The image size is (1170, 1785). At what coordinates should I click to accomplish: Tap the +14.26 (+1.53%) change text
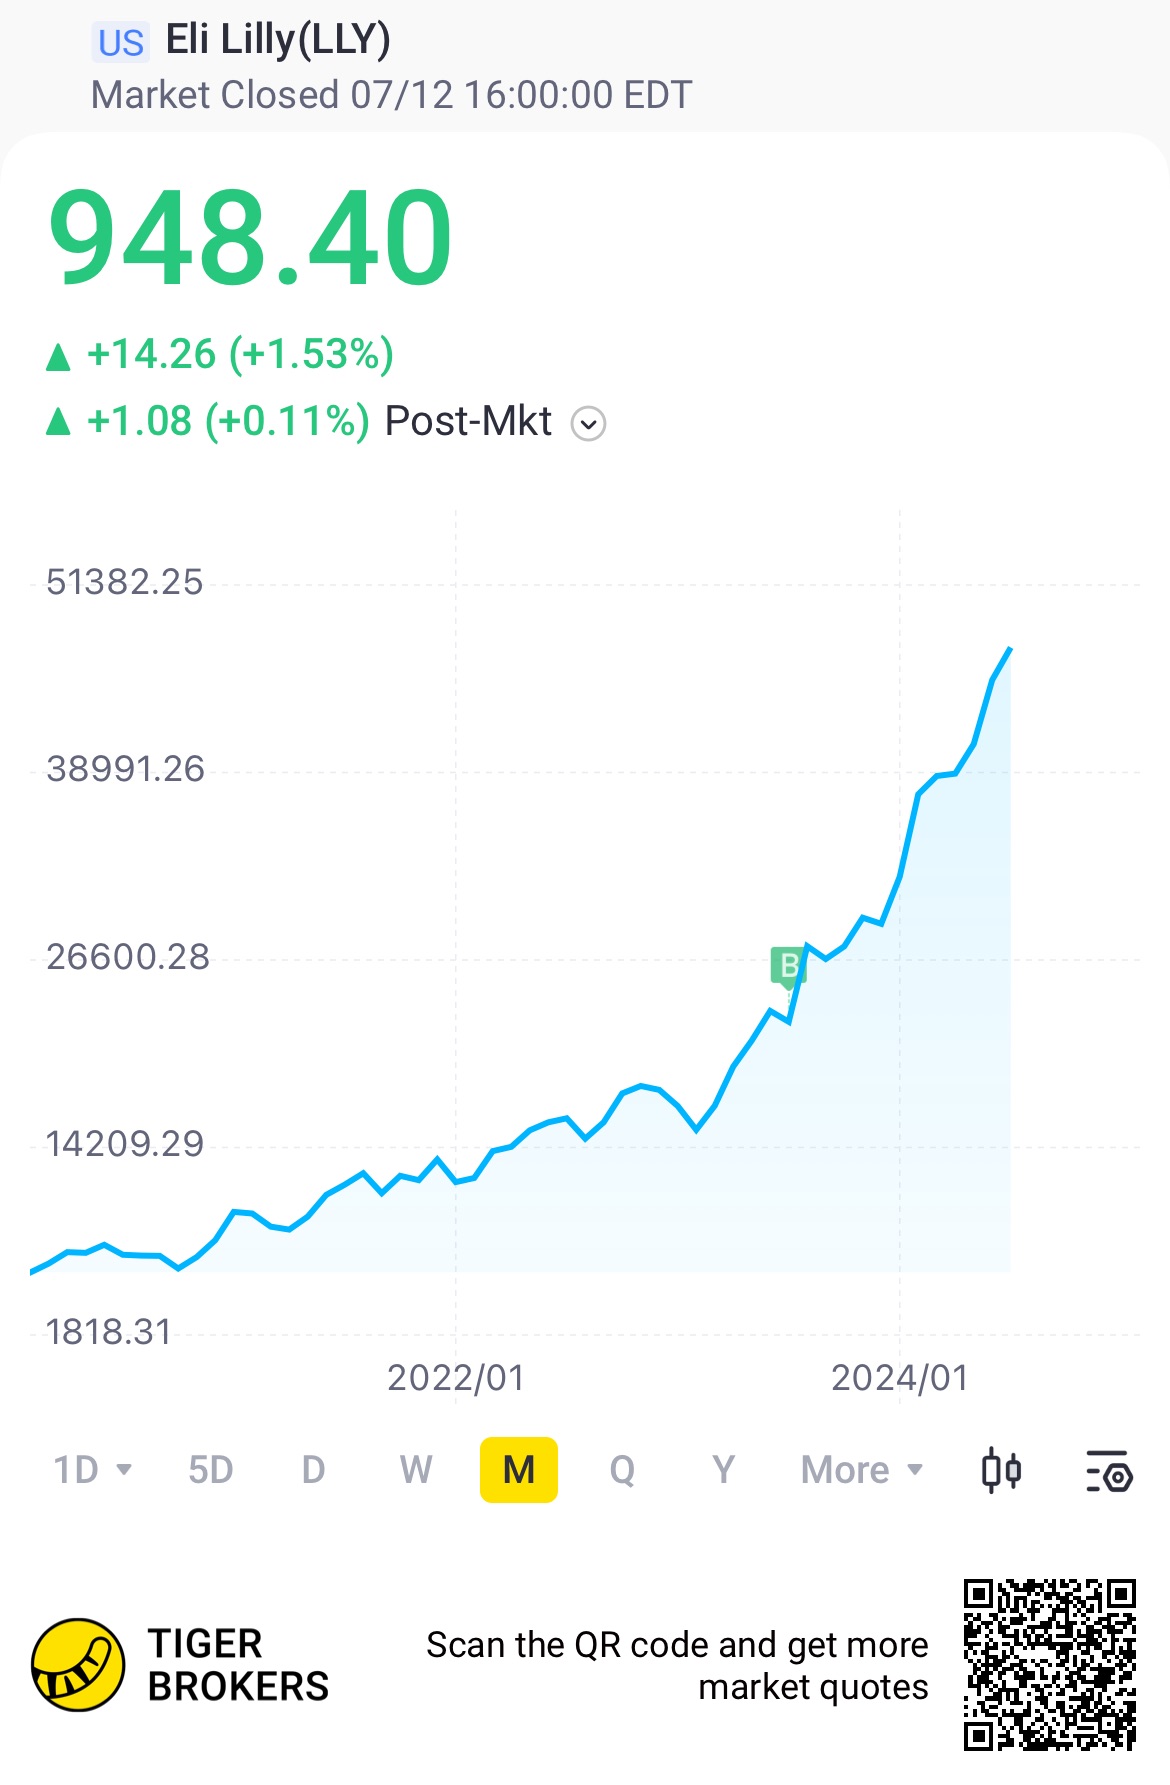[x=240, y=355]
